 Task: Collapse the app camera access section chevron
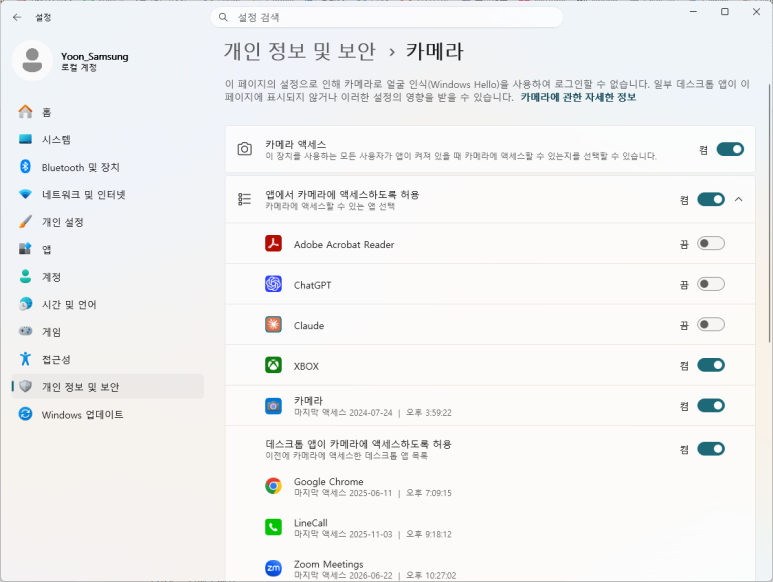click(738, 199)
